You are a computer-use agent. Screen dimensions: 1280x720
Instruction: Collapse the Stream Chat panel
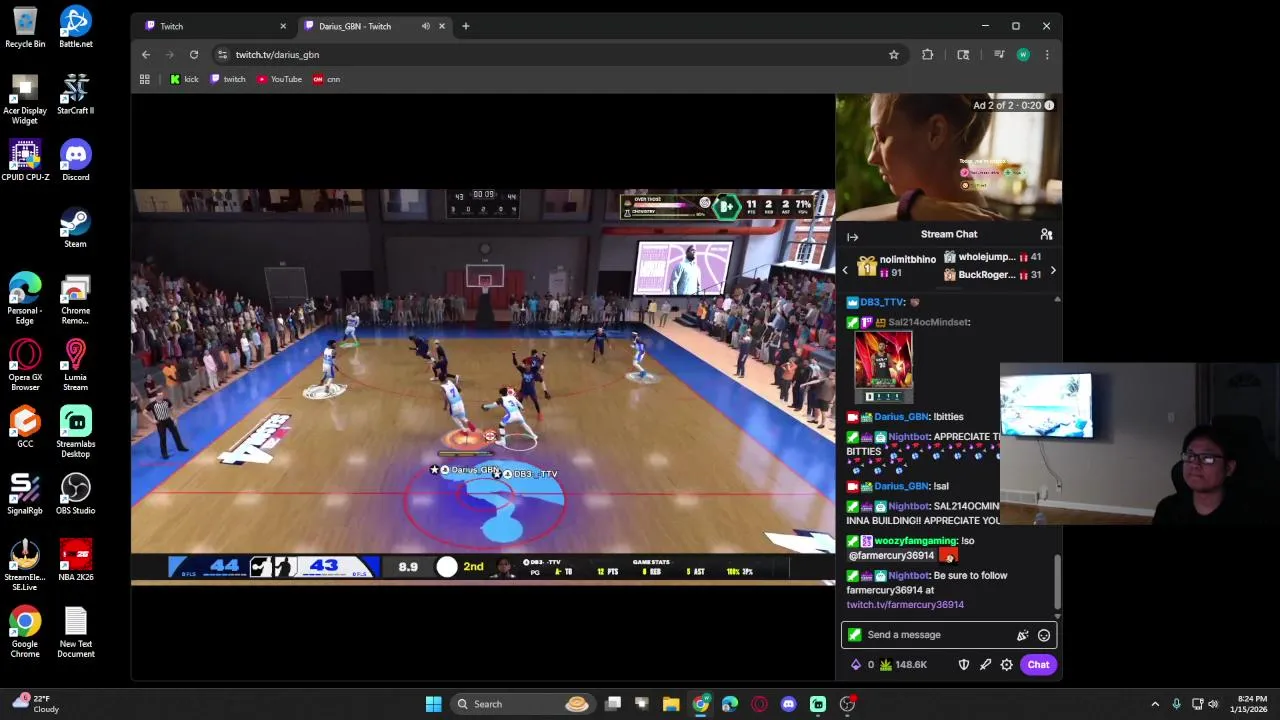[x=853, y=237]
